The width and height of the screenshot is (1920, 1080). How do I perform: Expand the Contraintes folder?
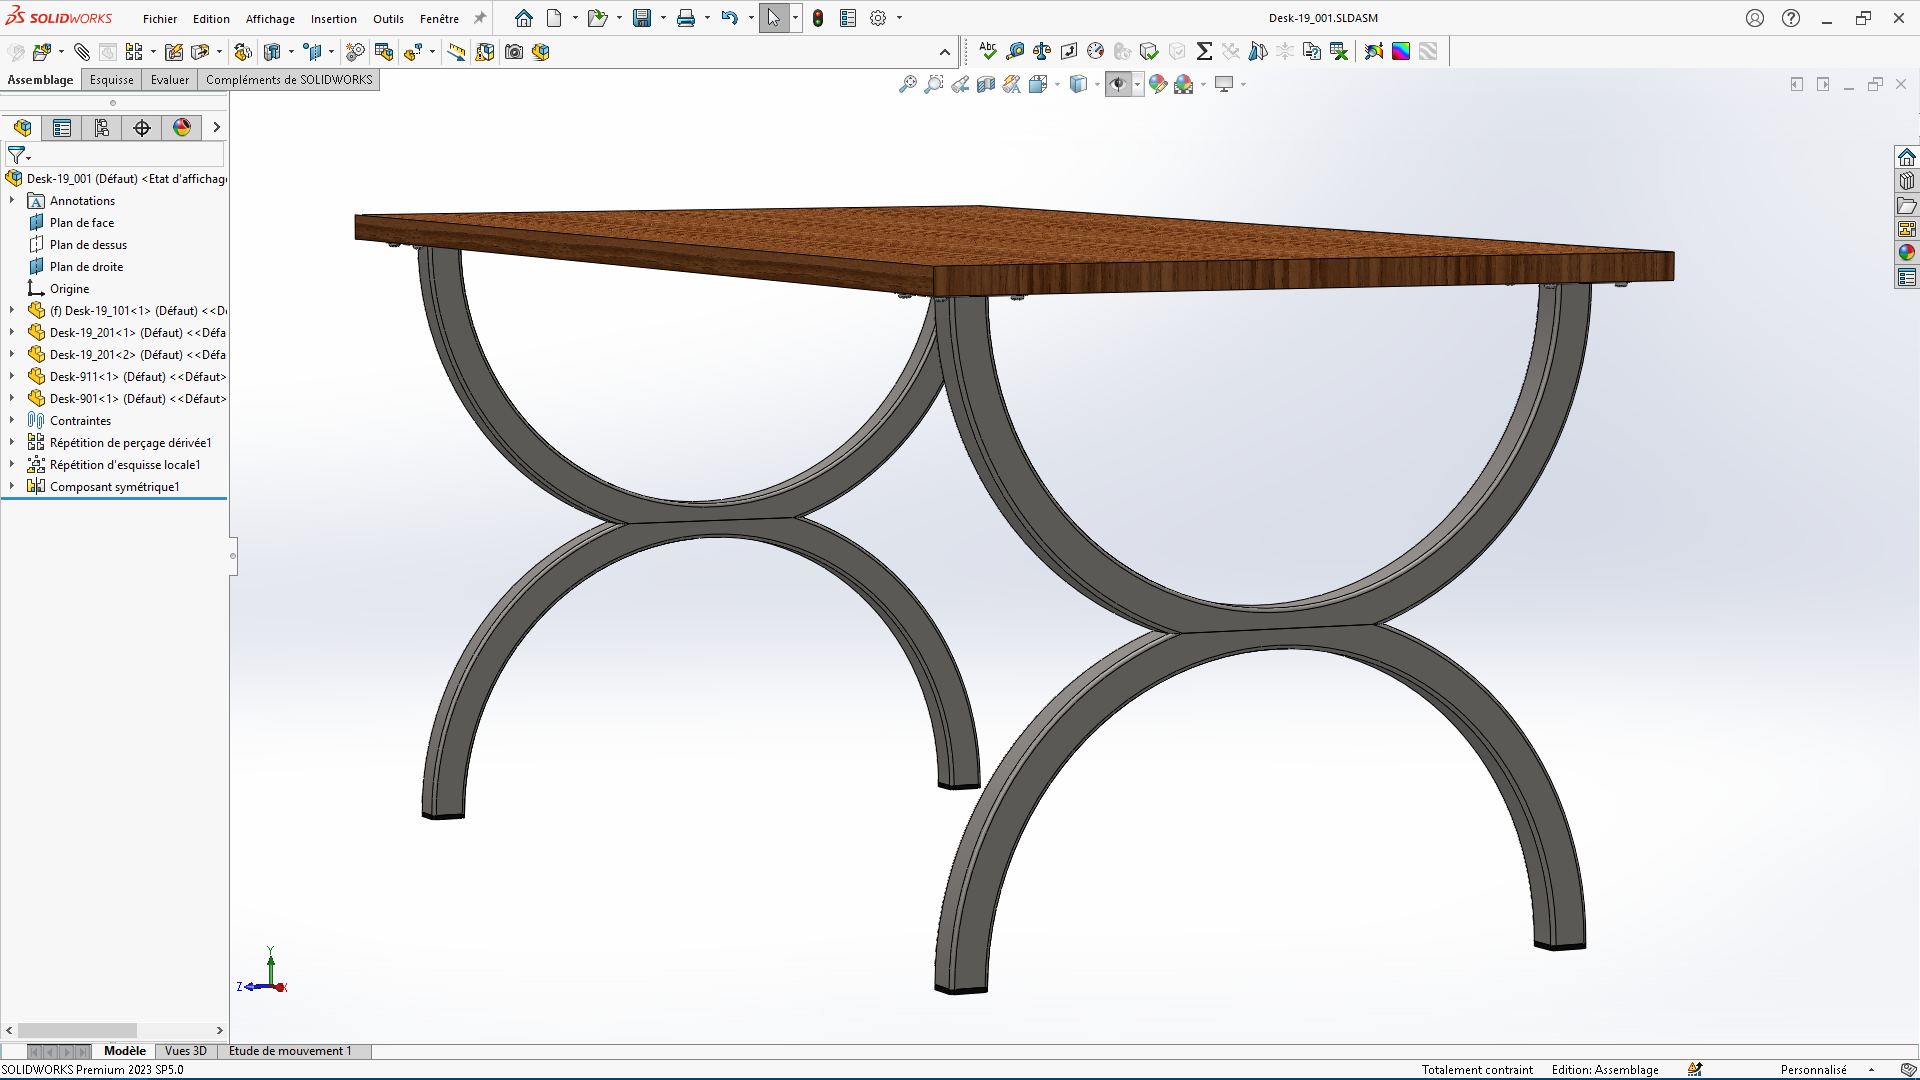12,420
